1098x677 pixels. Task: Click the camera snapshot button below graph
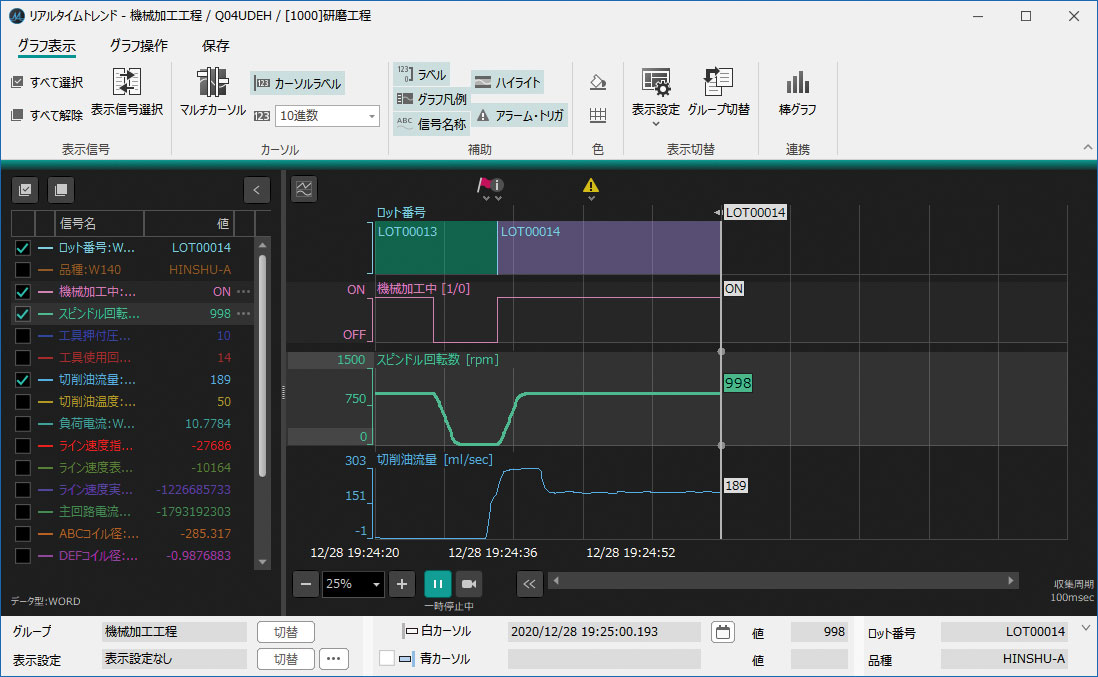(x=468, y=584)
